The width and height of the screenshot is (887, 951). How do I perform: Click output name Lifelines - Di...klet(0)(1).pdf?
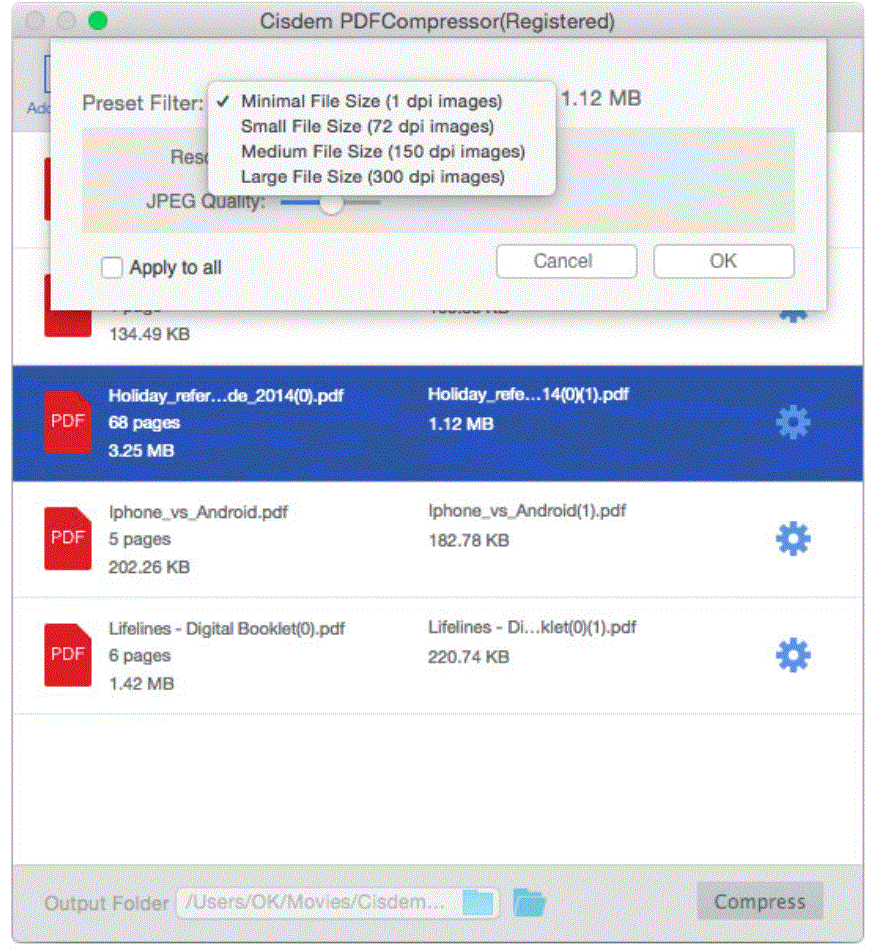532,627
